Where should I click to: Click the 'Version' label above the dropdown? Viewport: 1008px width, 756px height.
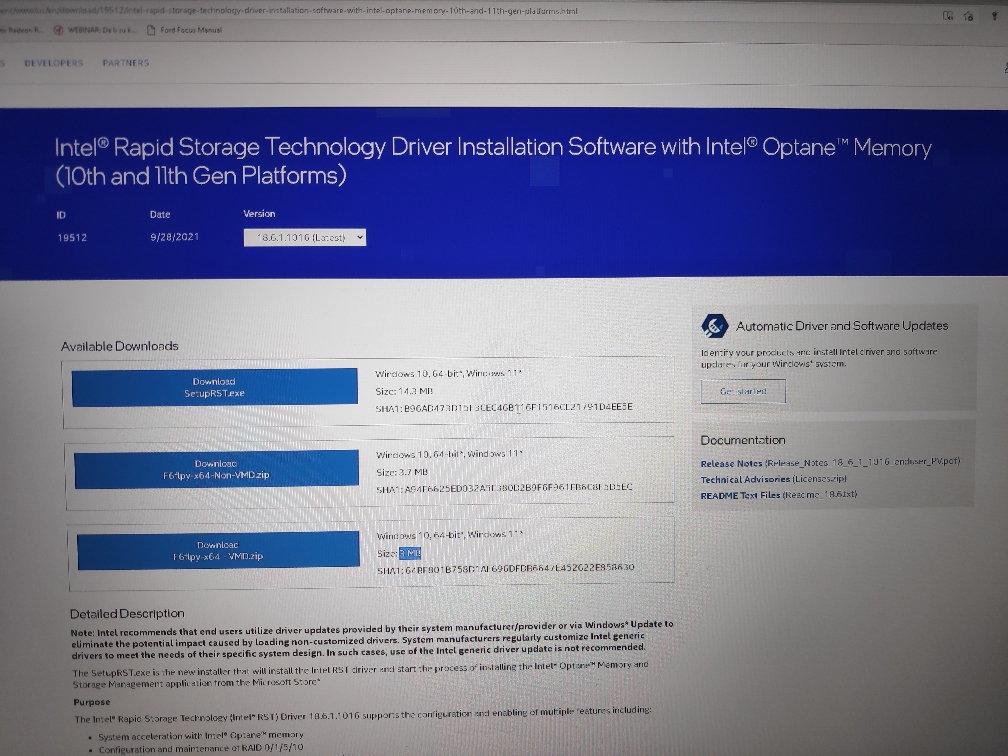(259, 213)
